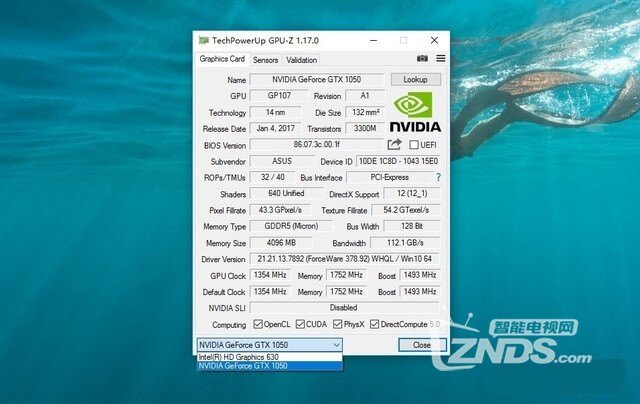Click the BIOS share/export arrow icon
Screen dimensions: 640x404
click(394, 145)
